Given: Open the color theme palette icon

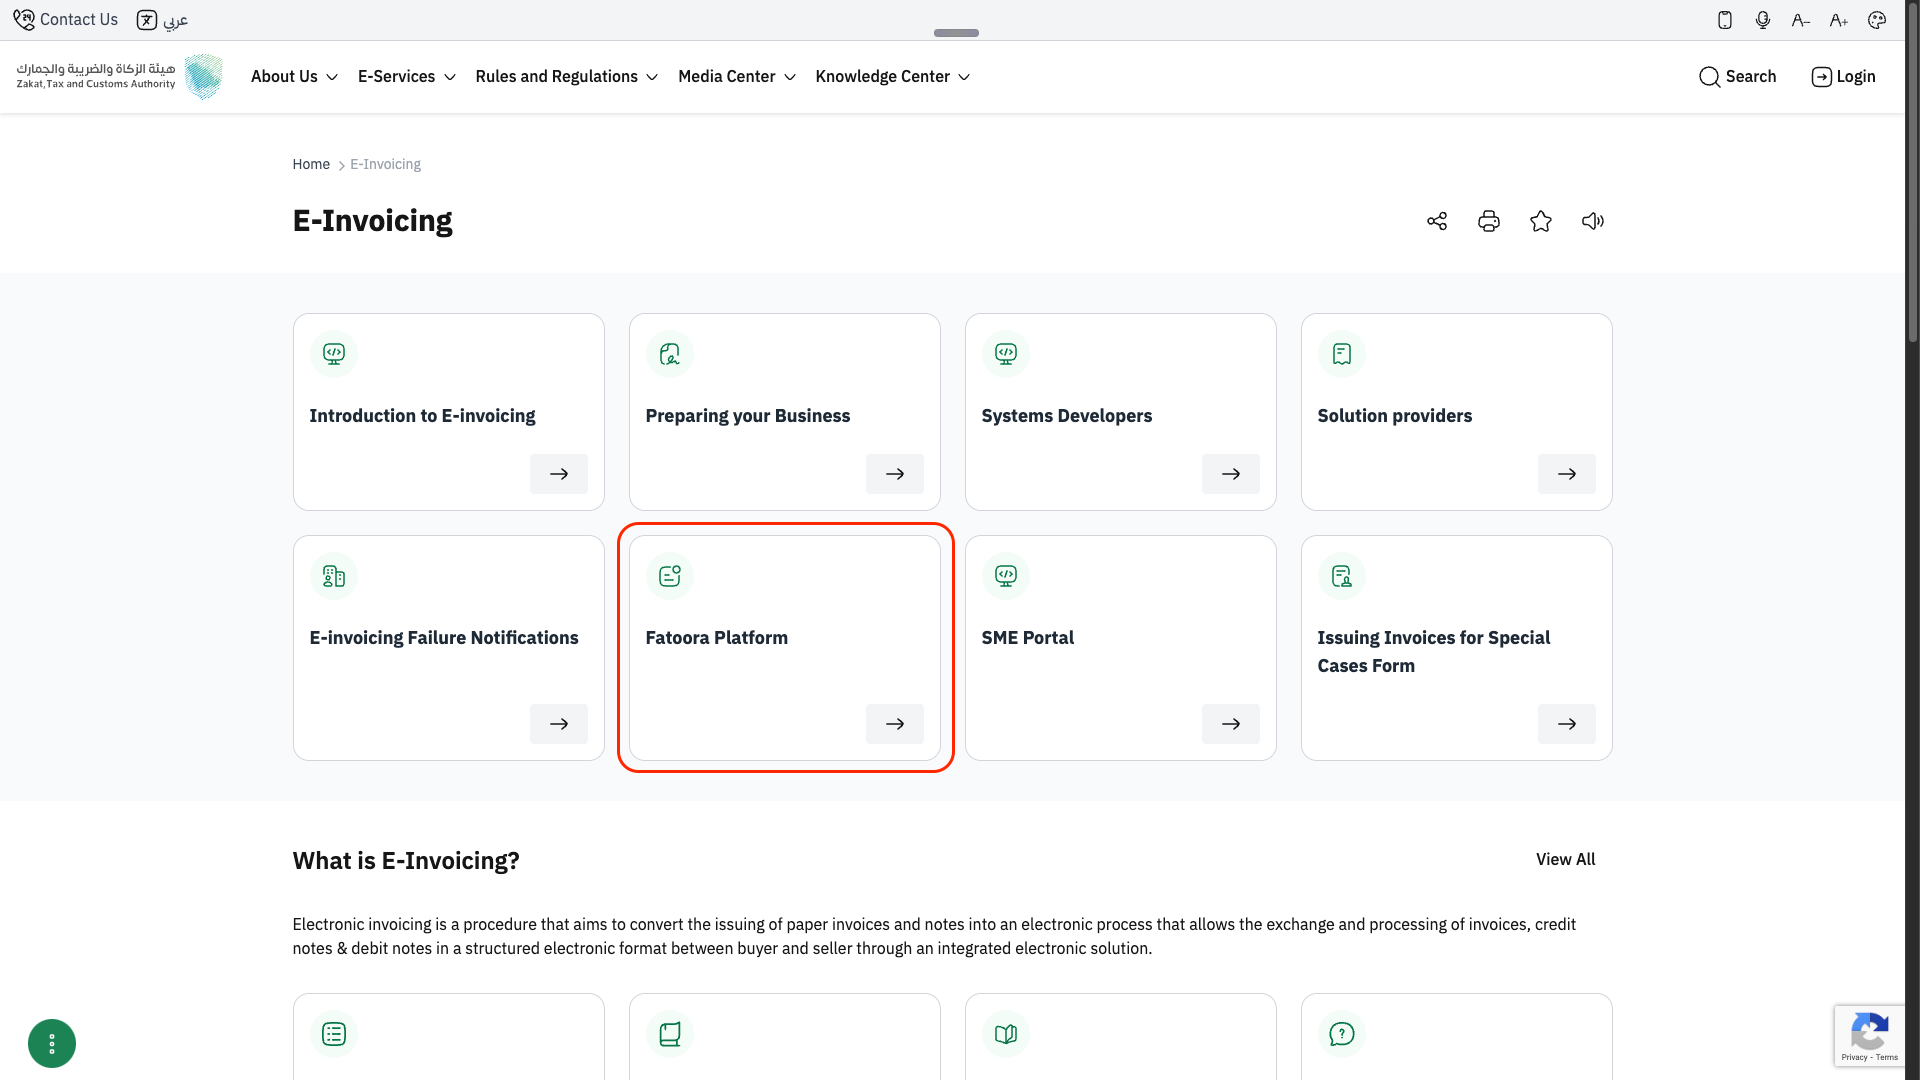Looking at the screenshot, I should (x=1877, y=20).
